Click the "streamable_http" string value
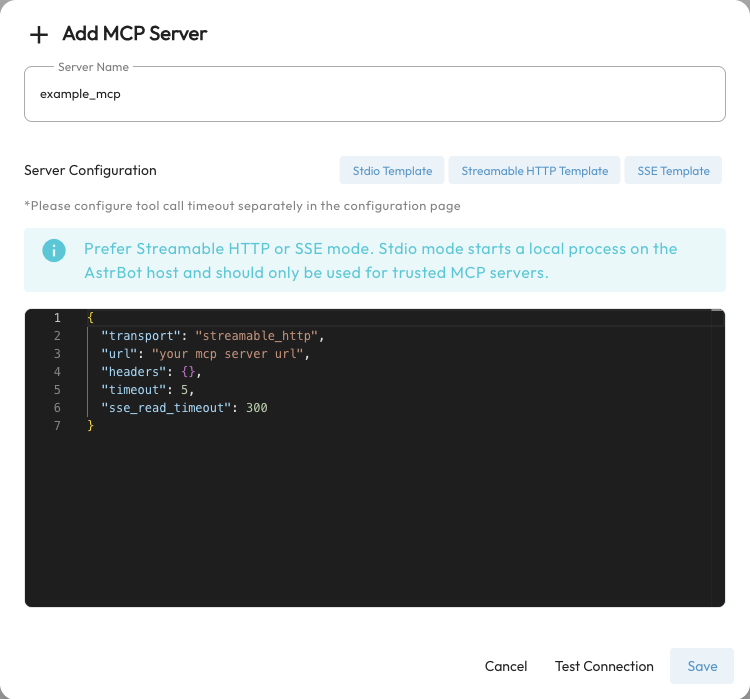The height and width of the screenshot is (699, 750). pos(256,336)
